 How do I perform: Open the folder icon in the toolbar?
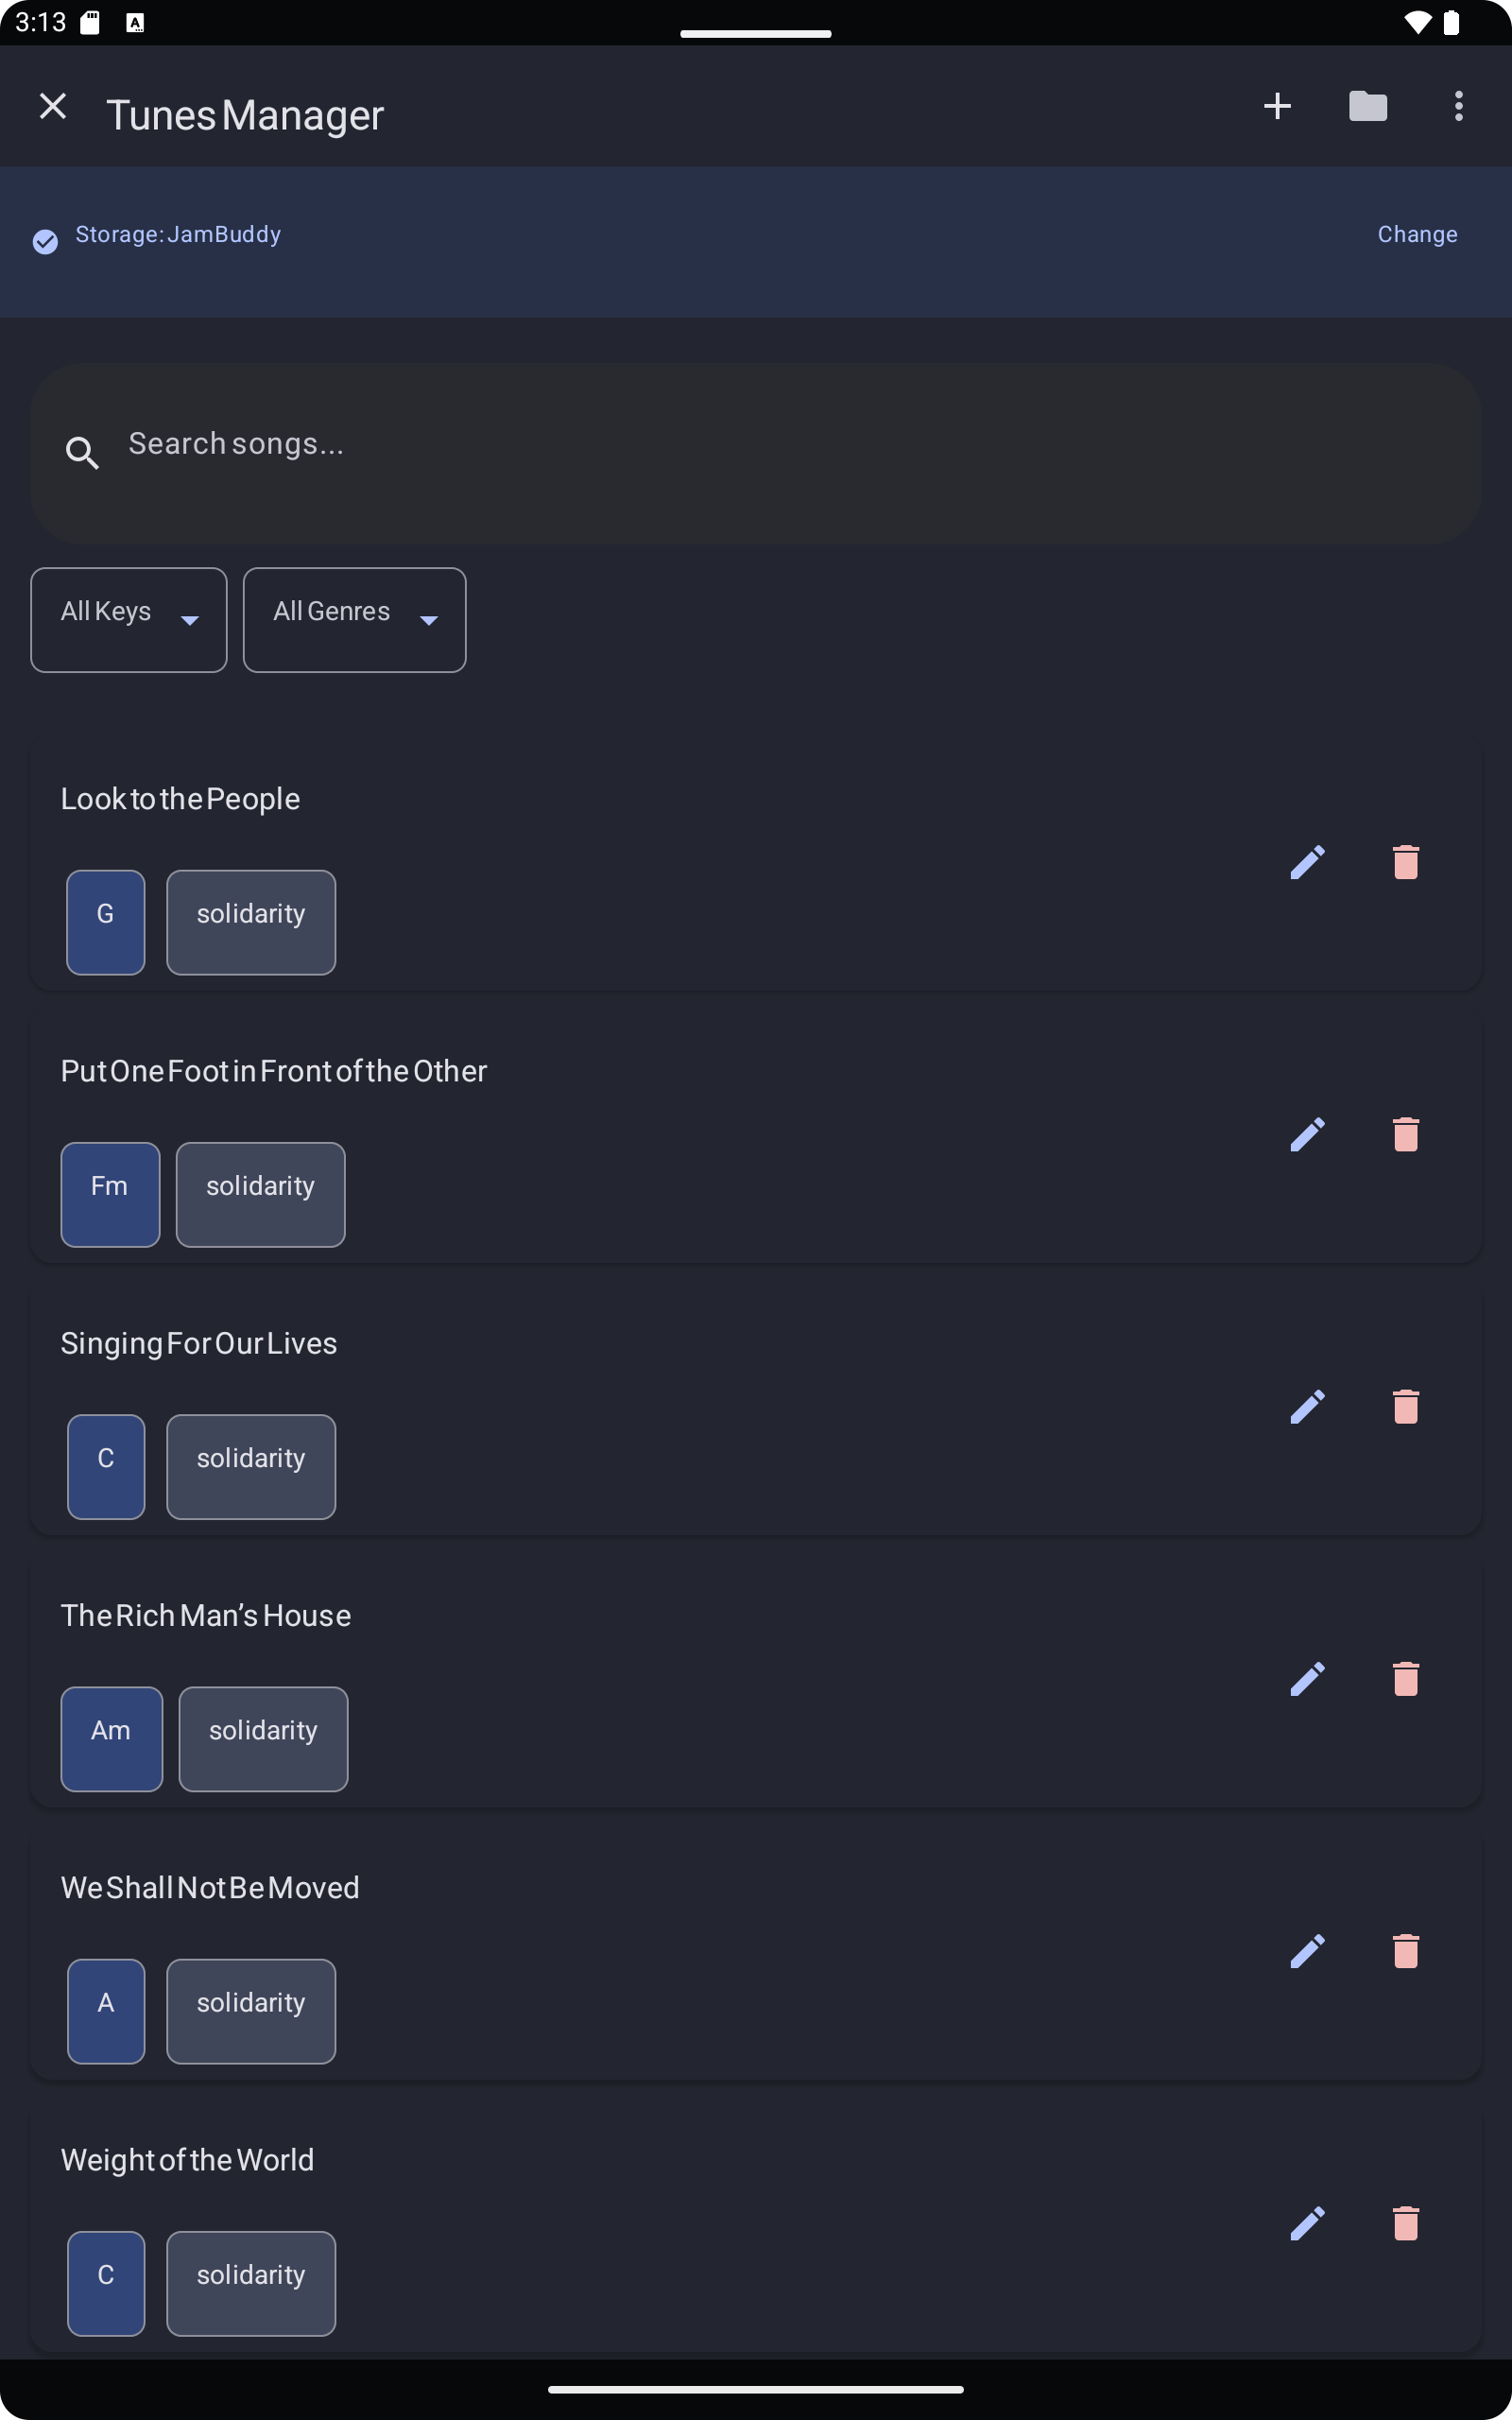tap(1367, 106)
